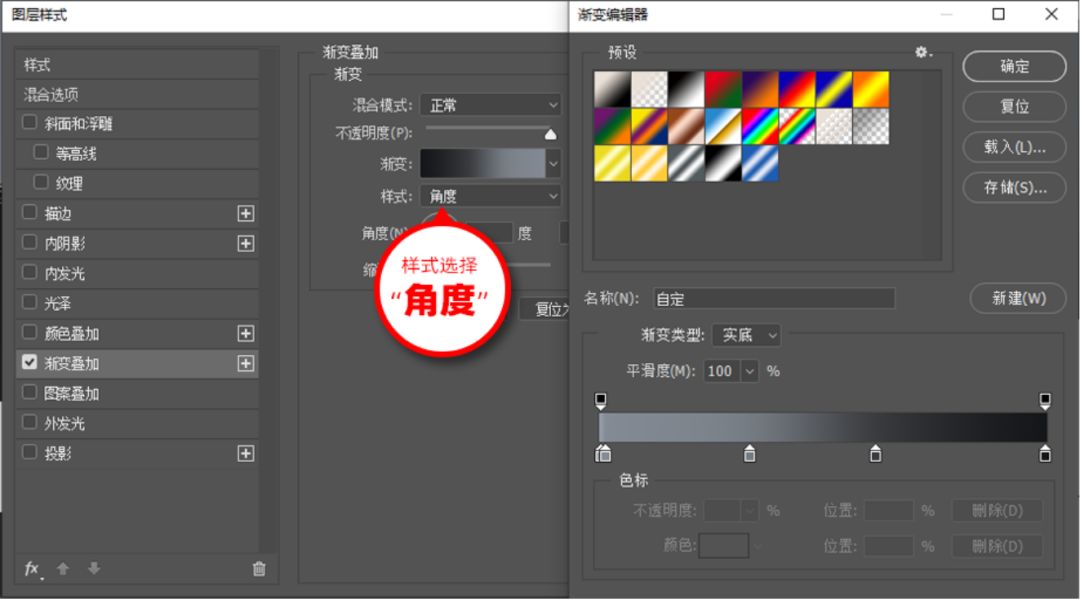Viewport: 1080px width, 599px height.
Task: Enable the 斜面和浮雕 checkbox
Action: (29, 124)
